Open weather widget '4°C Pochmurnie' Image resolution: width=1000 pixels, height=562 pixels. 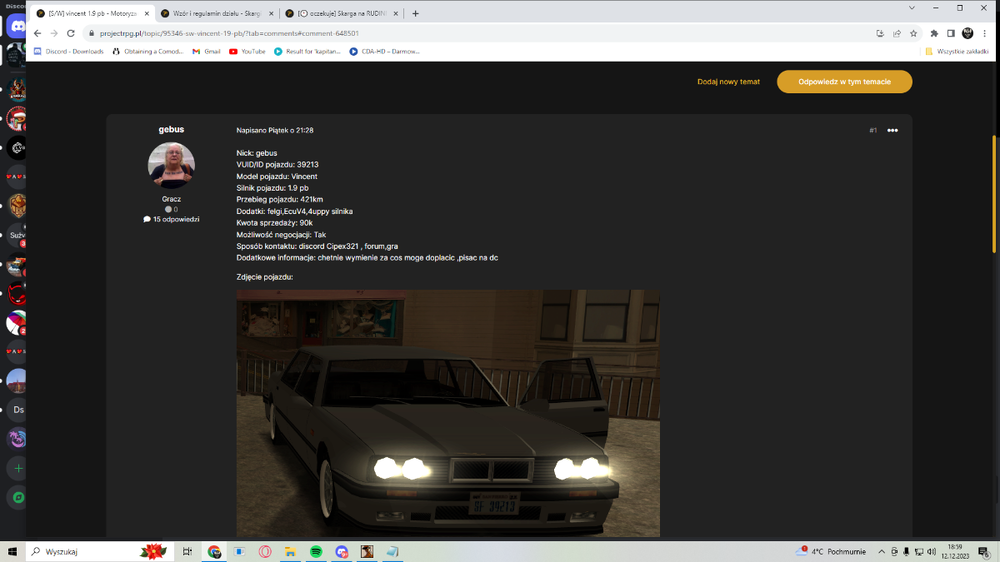(x=830, y=552)
